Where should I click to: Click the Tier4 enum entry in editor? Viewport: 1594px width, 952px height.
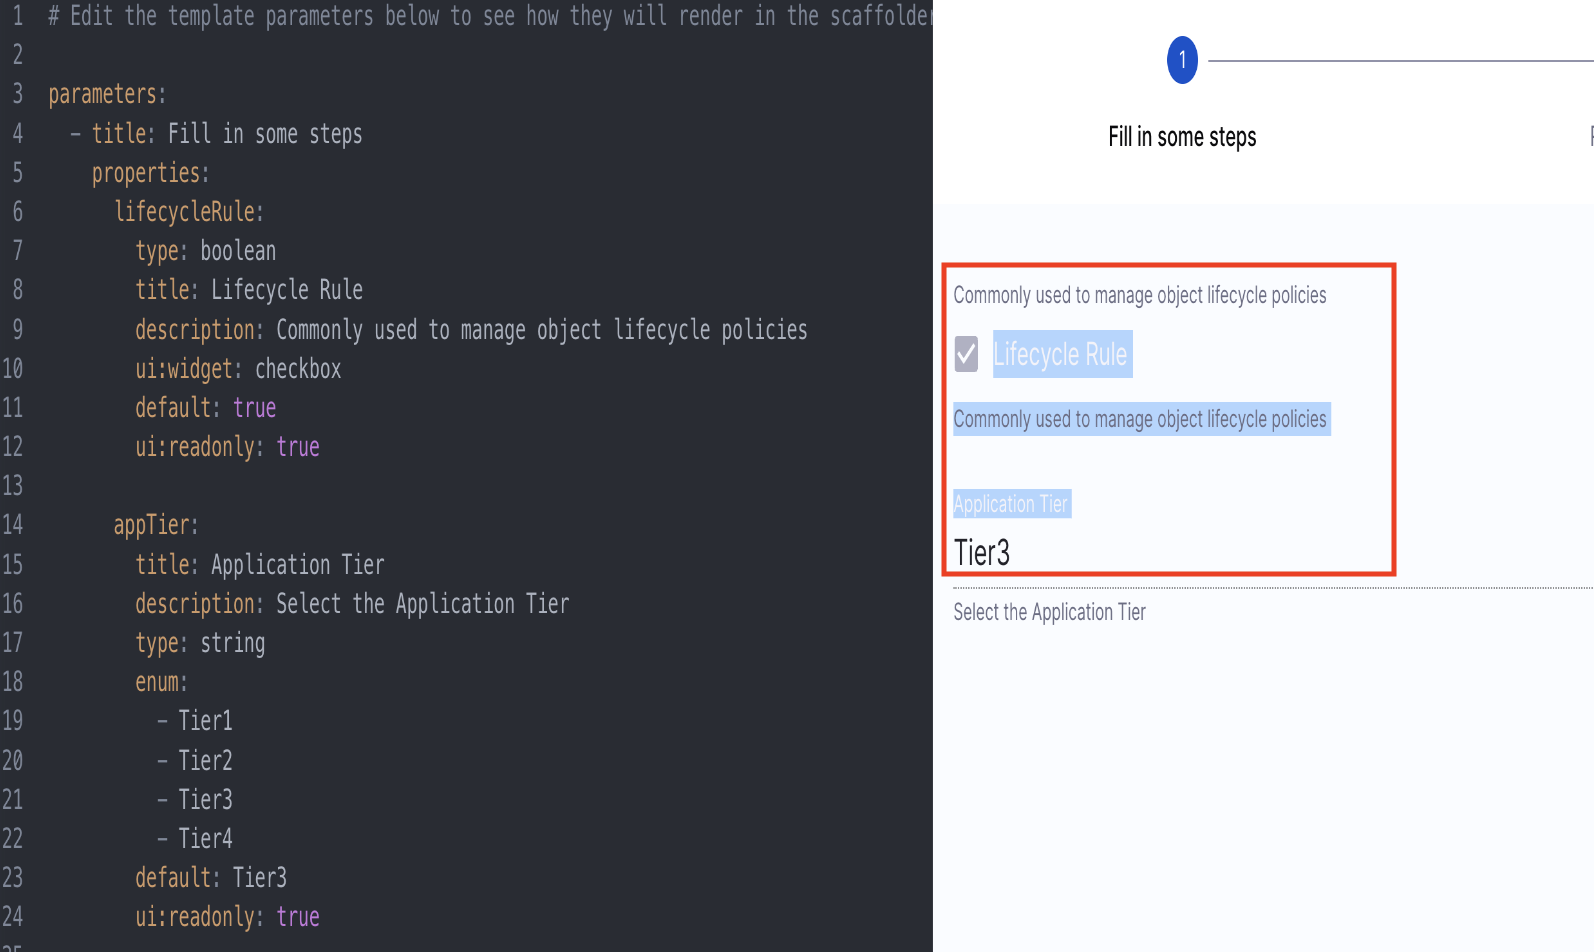click(205, 839)
